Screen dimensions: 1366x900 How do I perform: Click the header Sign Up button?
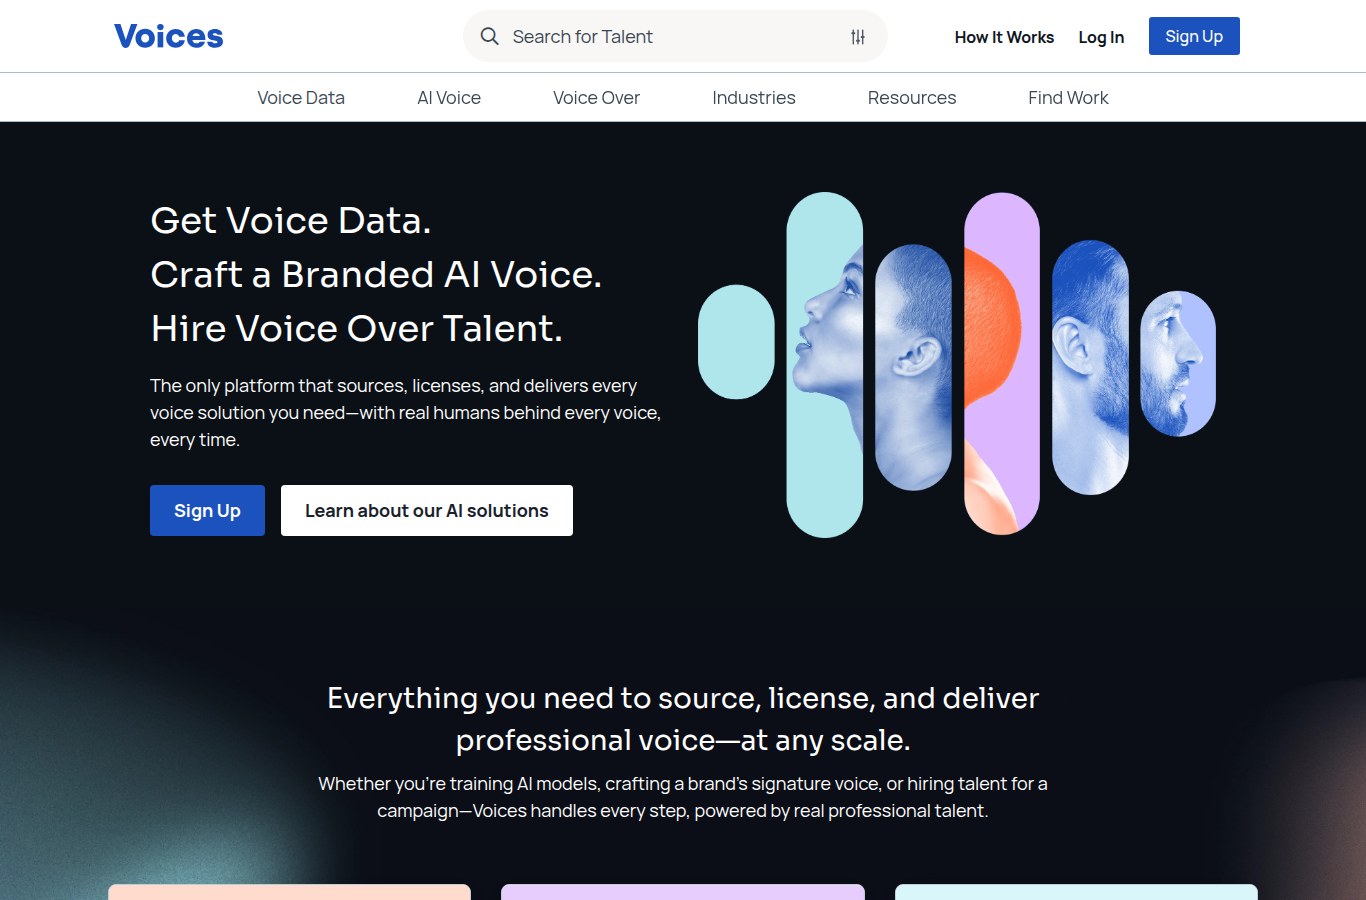point(1194,36)
